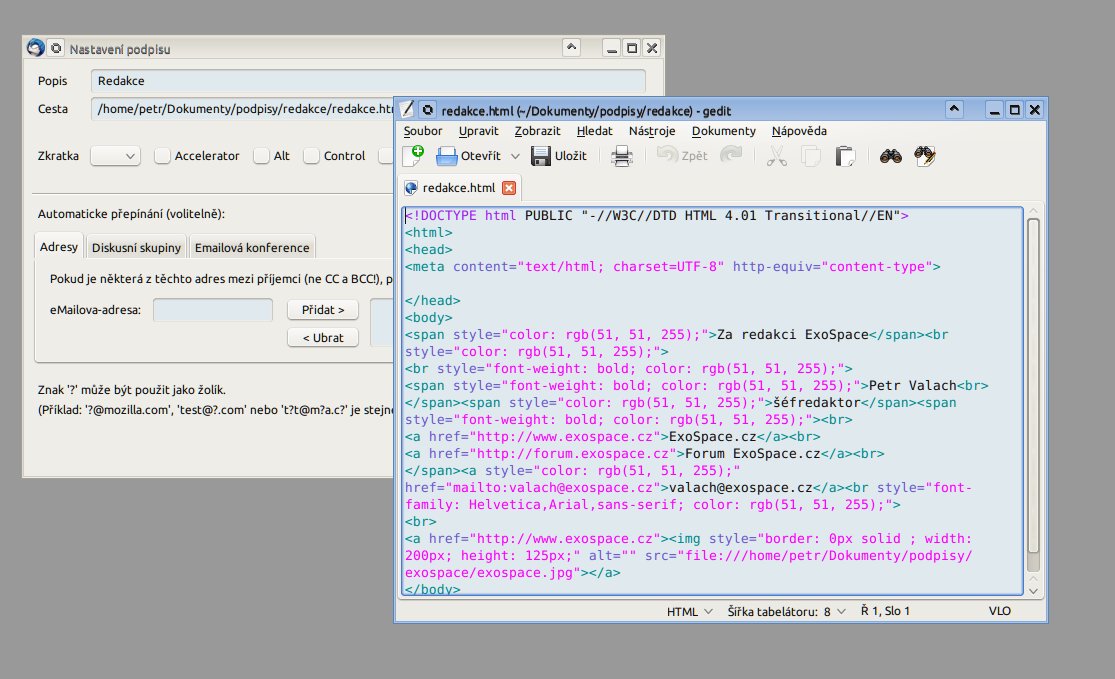
Task: Close the gedit window
Action: [x=1035, y=110]
